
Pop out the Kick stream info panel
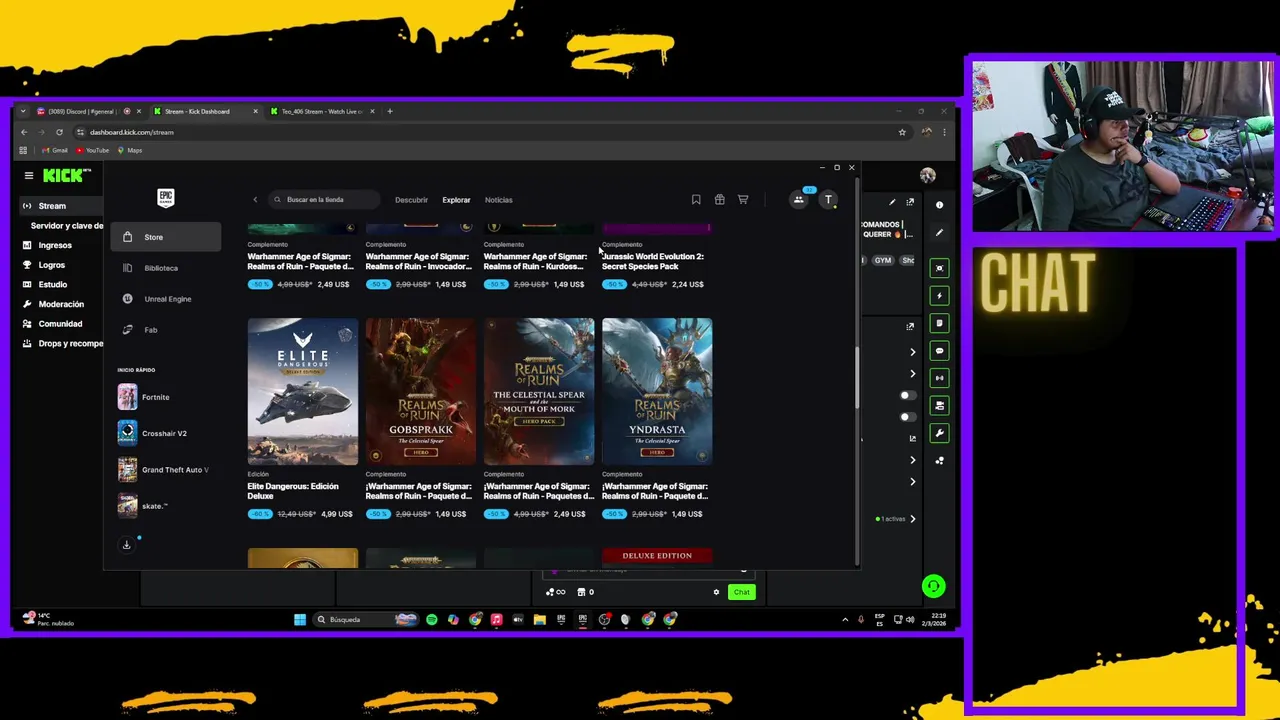point(910,202)
